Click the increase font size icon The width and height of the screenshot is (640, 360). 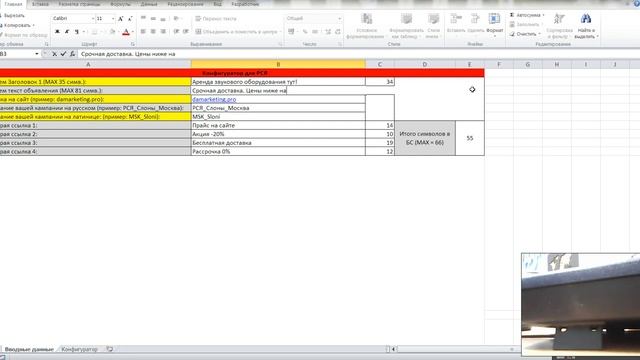coord(120,19)
